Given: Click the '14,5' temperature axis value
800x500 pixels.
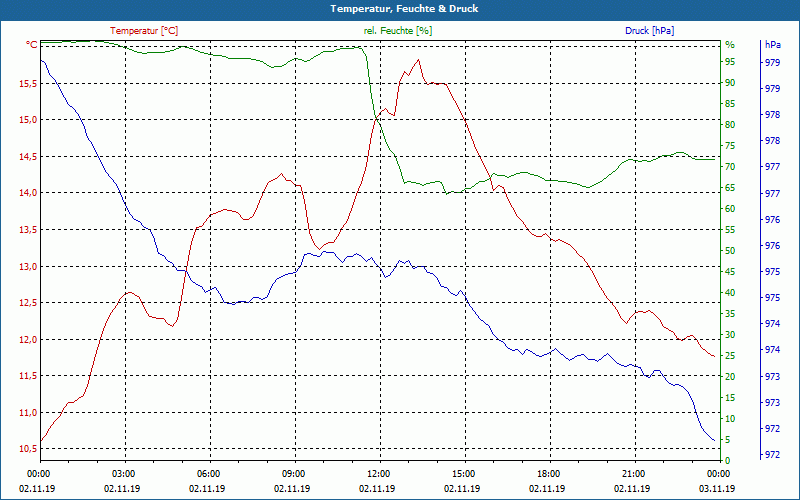Looking at the screenshot, I should 28,157.
